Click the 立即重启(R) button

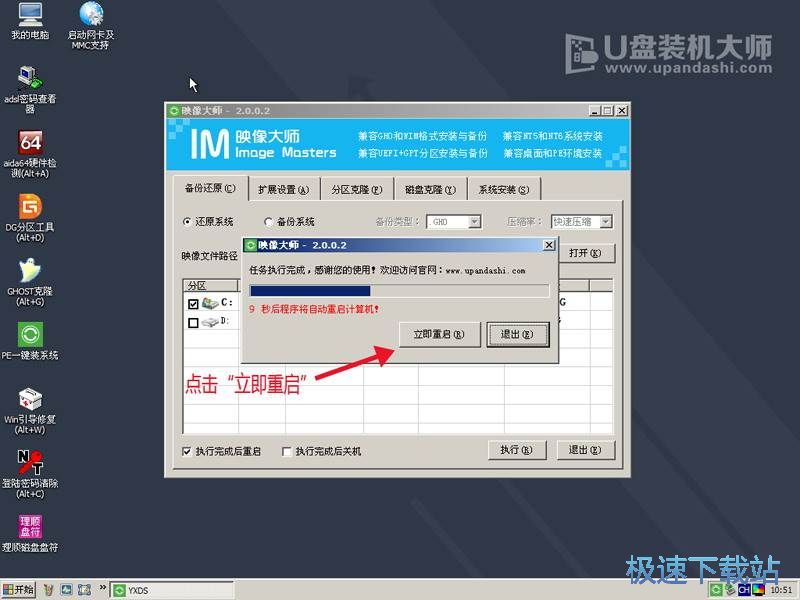[439, 335]
